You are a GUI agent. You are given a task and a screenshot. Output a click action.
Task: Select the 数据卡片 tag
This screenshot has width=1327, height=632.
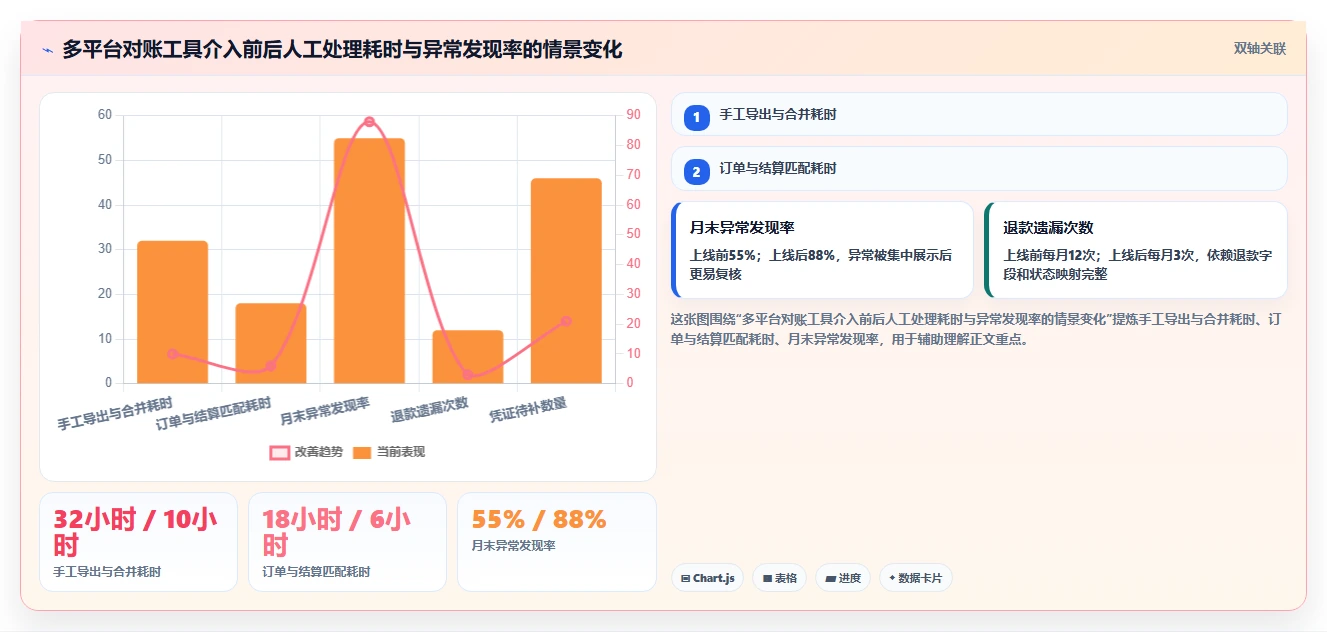915,578
